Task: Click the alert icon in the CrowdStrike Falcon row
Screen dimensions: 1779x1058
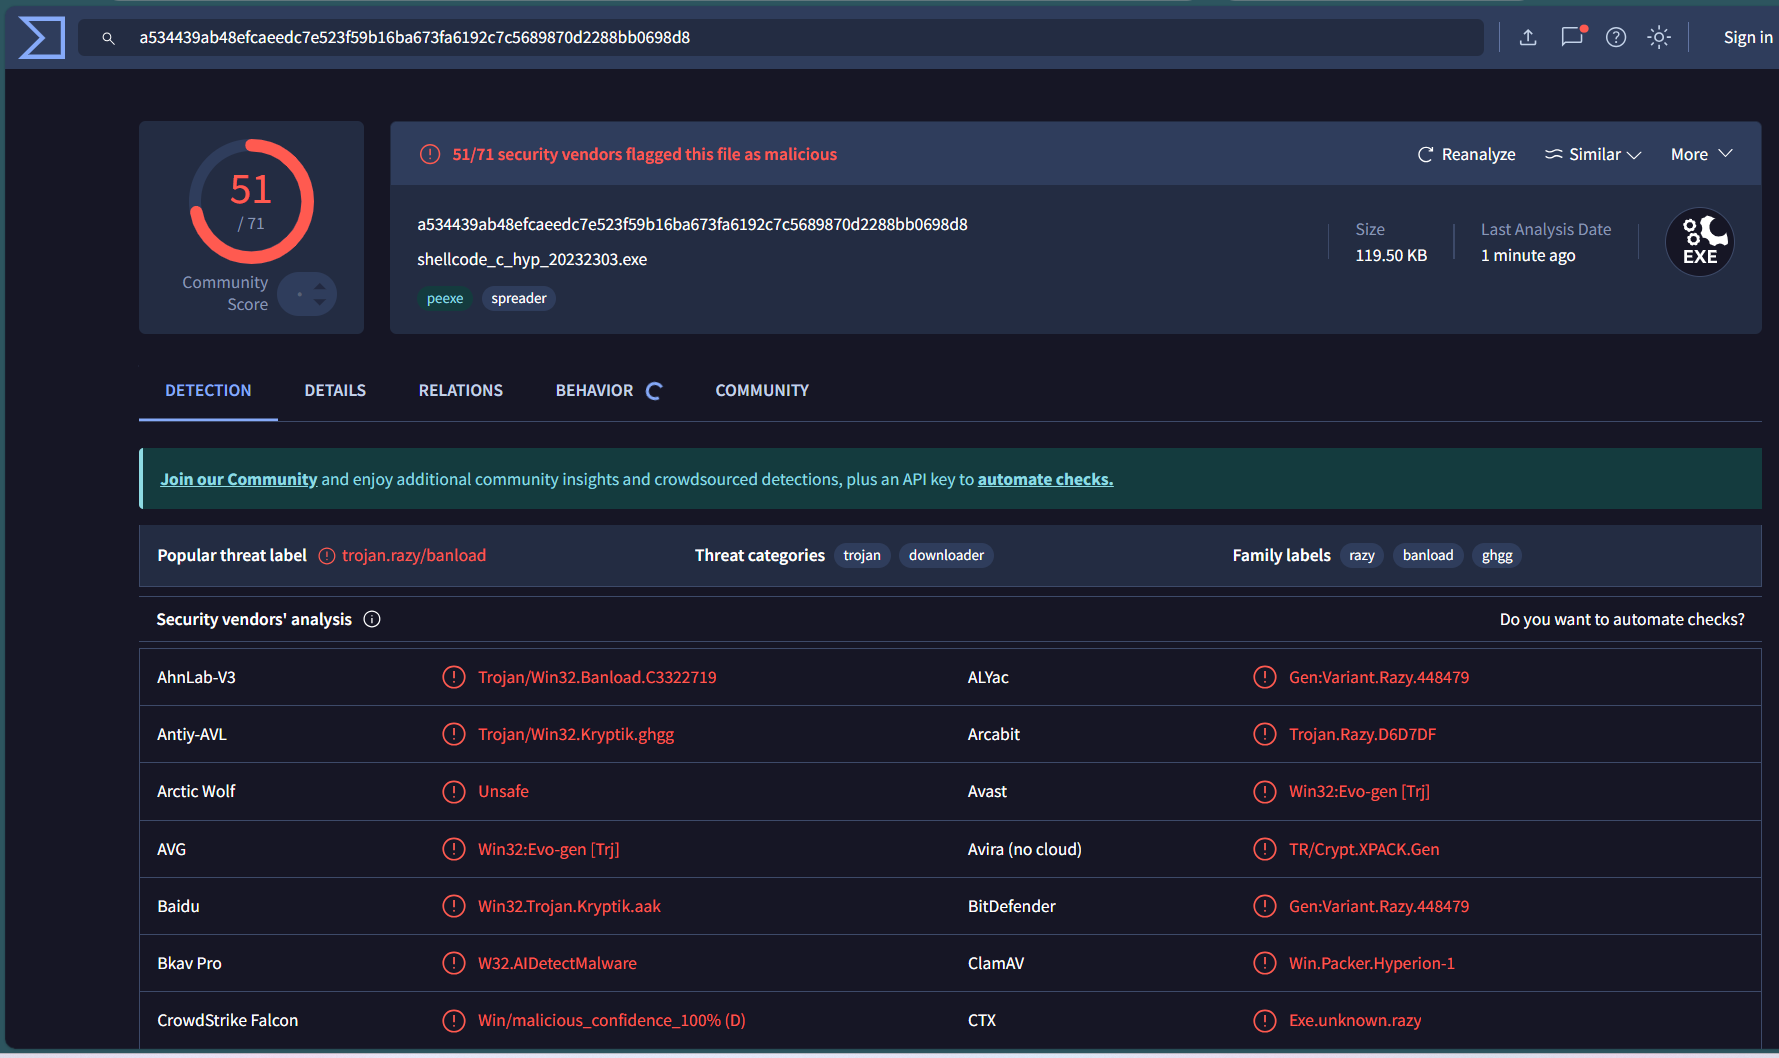Action: pyautogui.click(x=454, y=1020)
